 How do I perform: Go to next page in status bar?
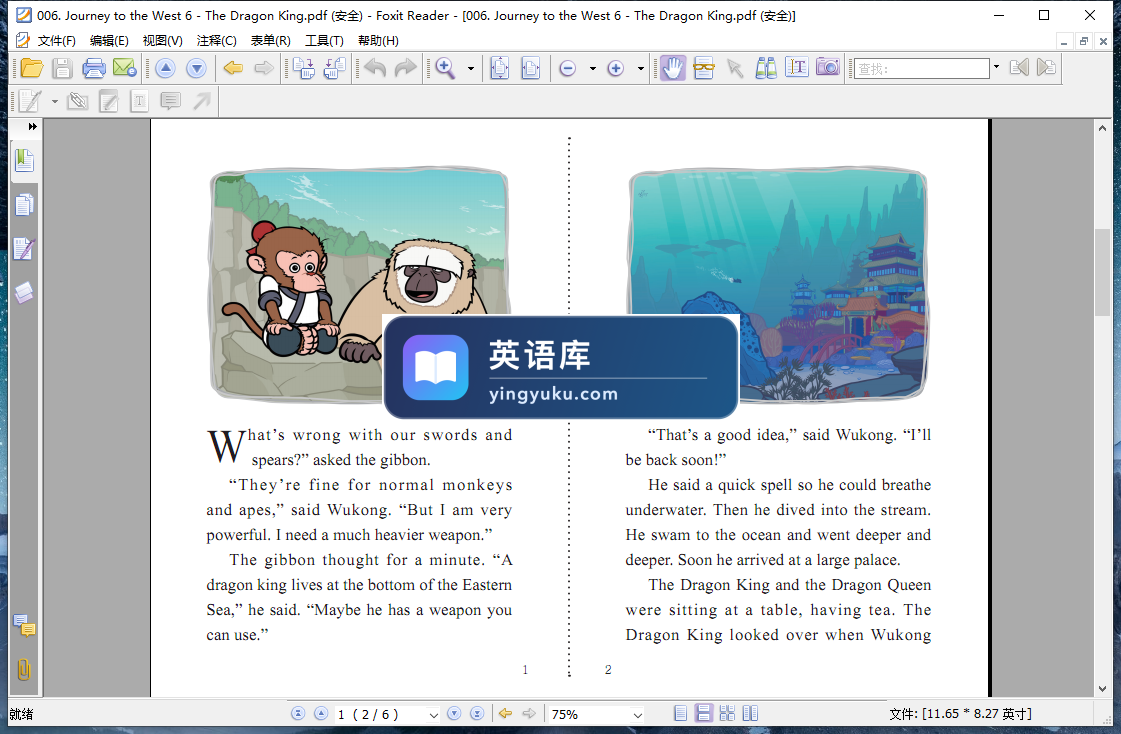(x=454, y=713)
